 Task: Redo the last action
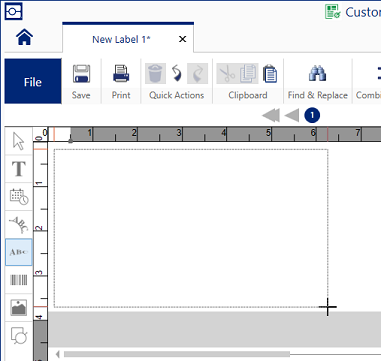pos(198,74)
